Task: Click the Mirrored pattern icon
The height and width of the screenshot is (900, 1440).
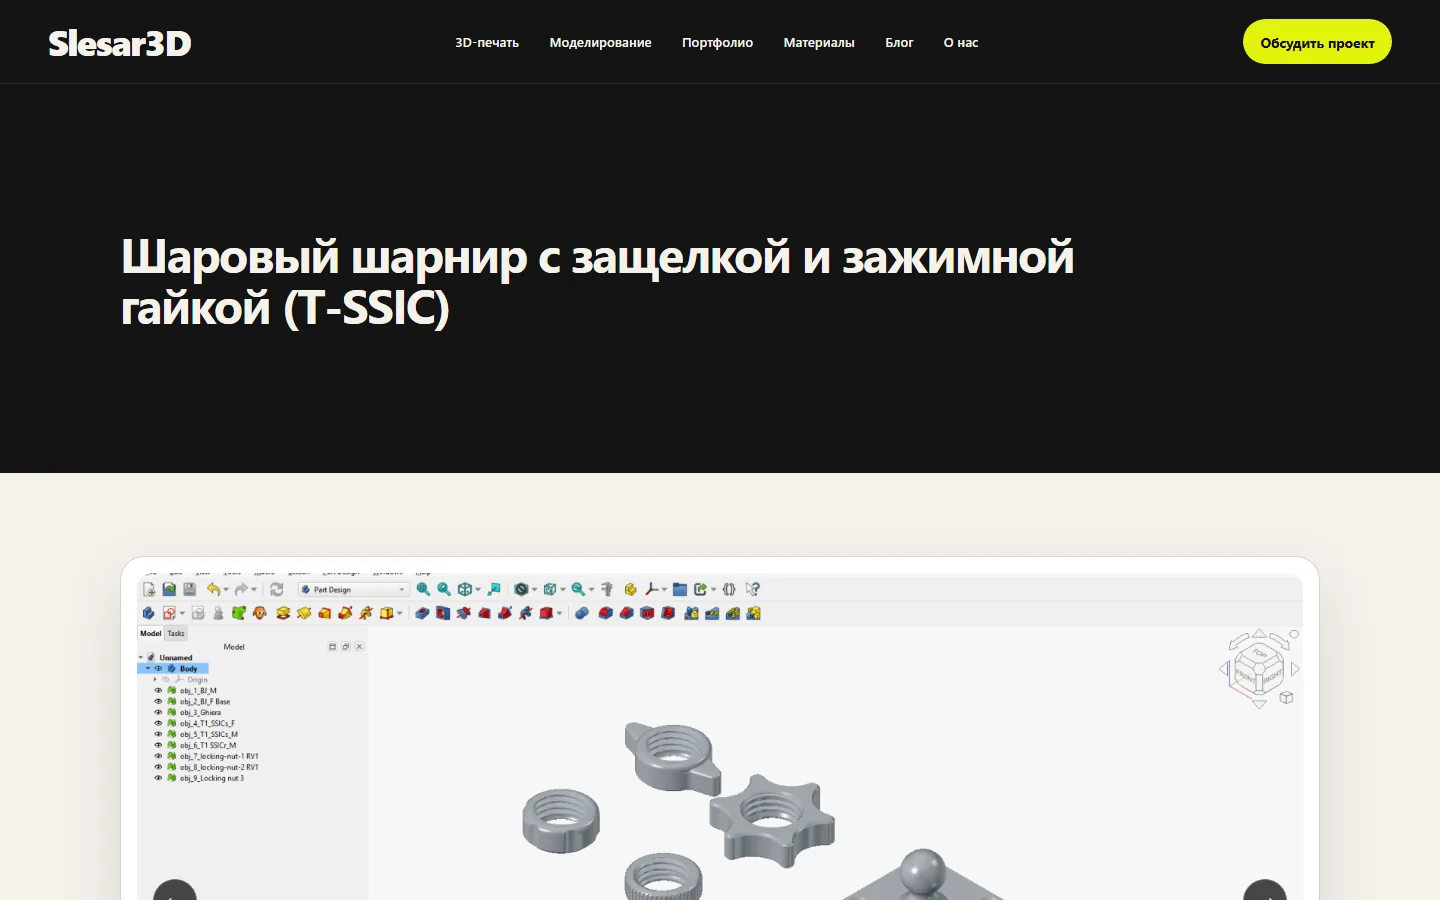Action: pos(691,613)
